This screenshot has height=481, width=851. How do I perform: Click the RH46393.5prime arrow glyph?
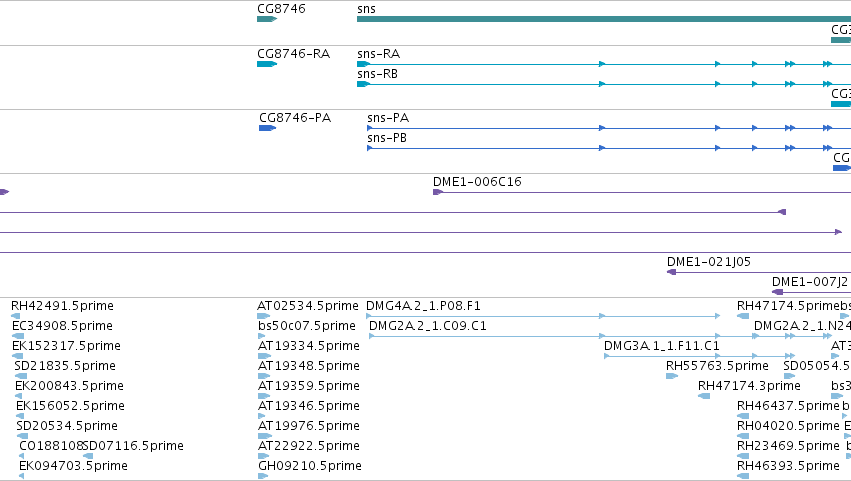(x=743, y=476)
